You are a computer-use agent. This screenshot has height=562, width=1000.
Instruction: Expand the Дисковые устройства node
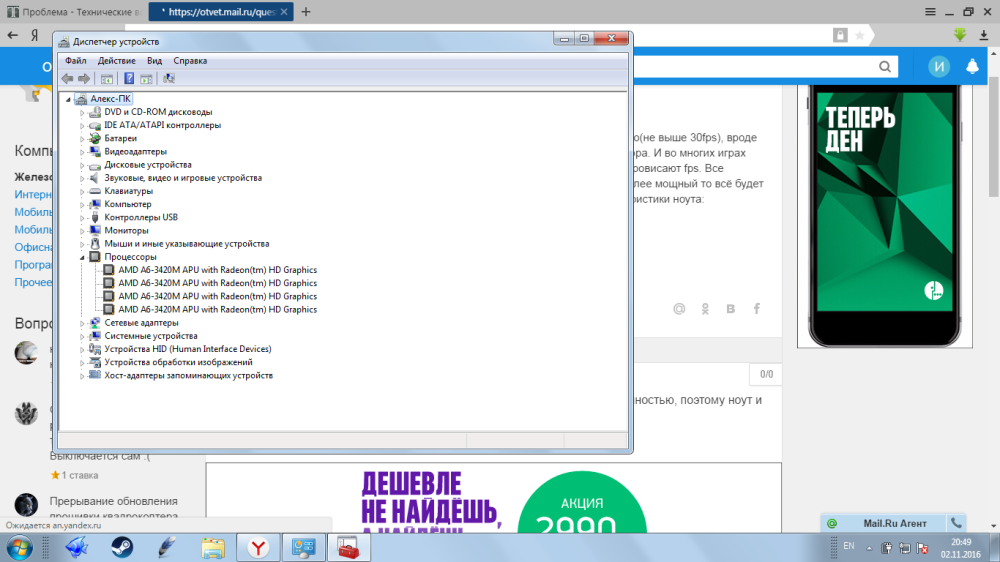pyautogui.click(x=82, y=165)
